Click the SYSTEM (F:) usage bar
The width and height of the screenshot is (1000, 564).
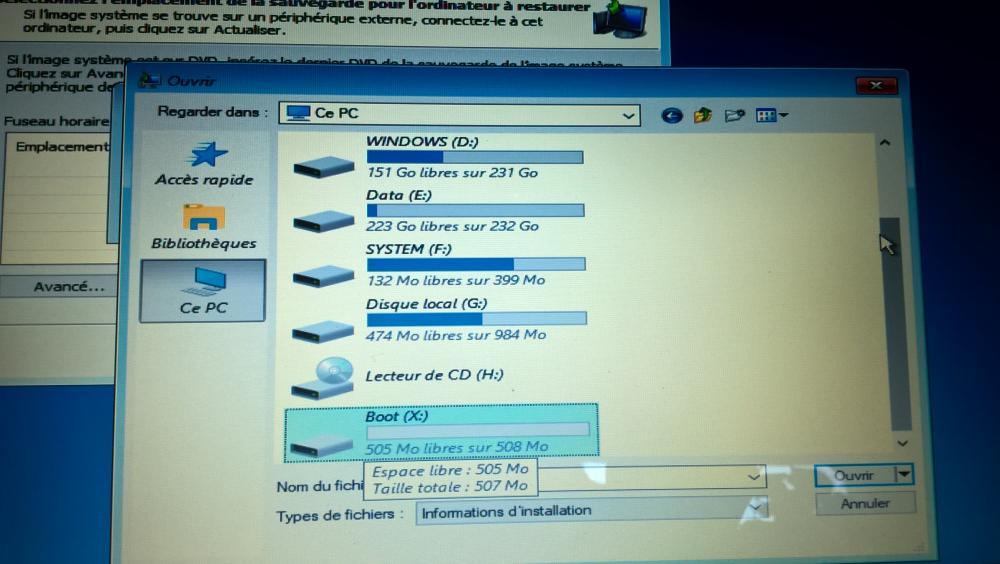click(476, 264)
